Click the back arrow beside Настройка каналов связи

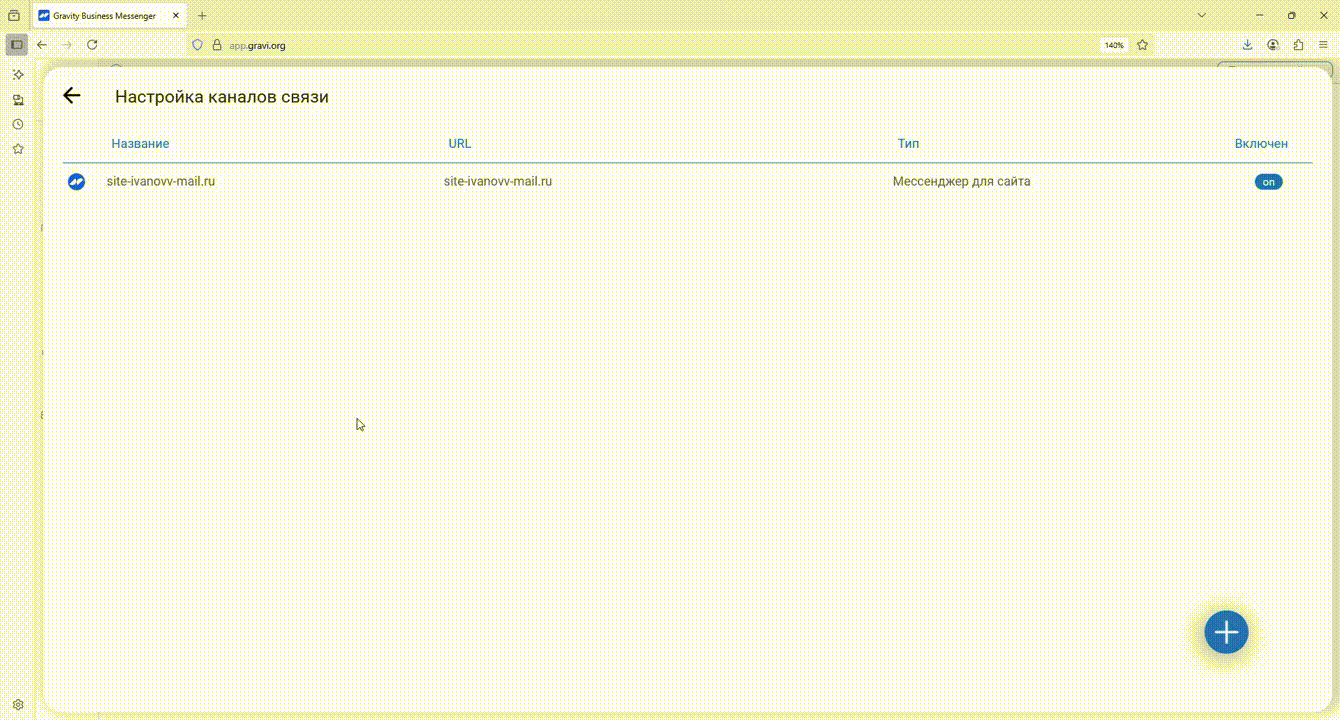point(71,96)
